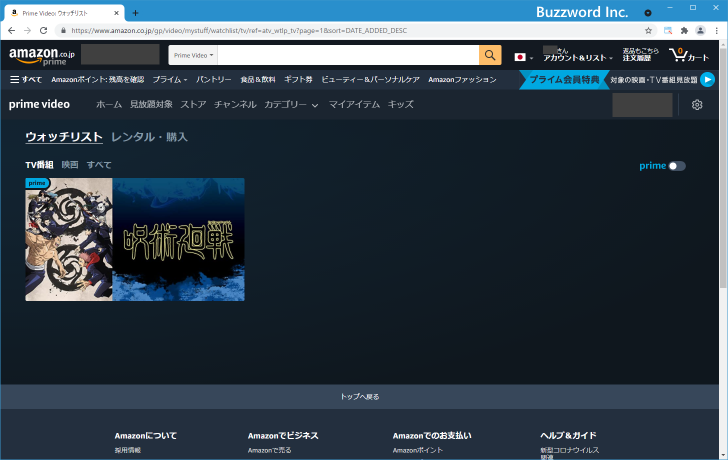This screenshot has width=728, height=460.
Task: Open the Chrome three-dot menu
Action: pyautogui.click(x=716, y=31)
